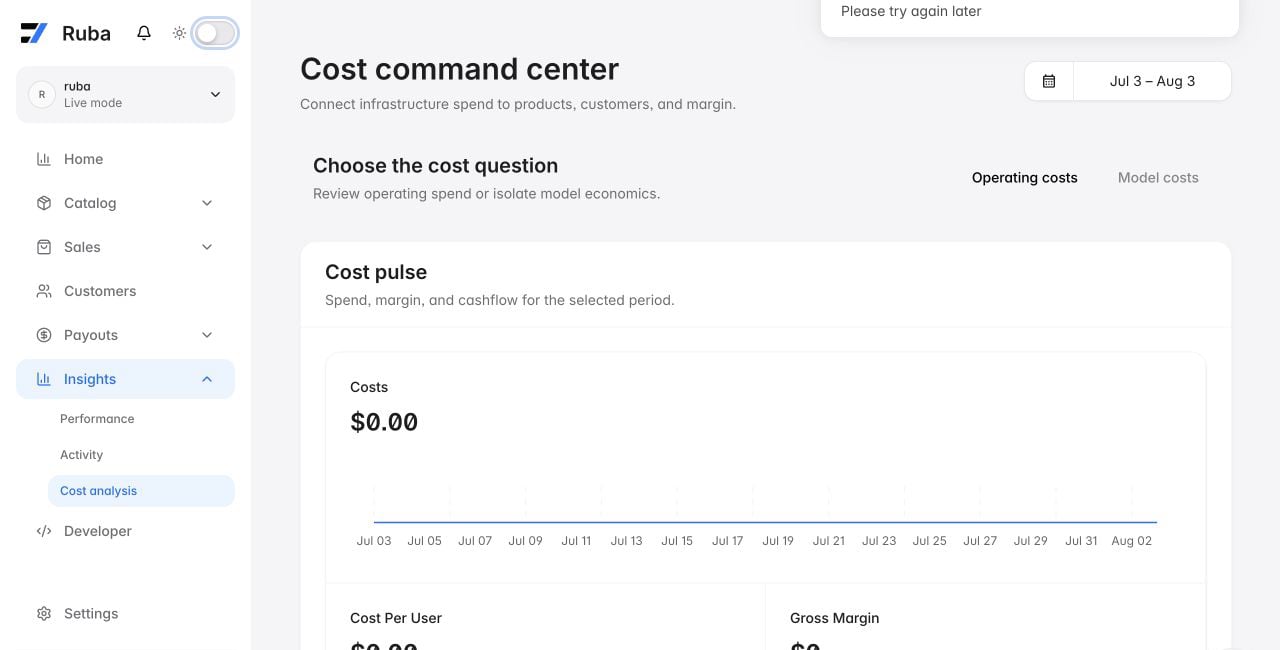Click the Cost Per User heading
This screenshot has width=1280, height=650.
[x=396, y=618]
